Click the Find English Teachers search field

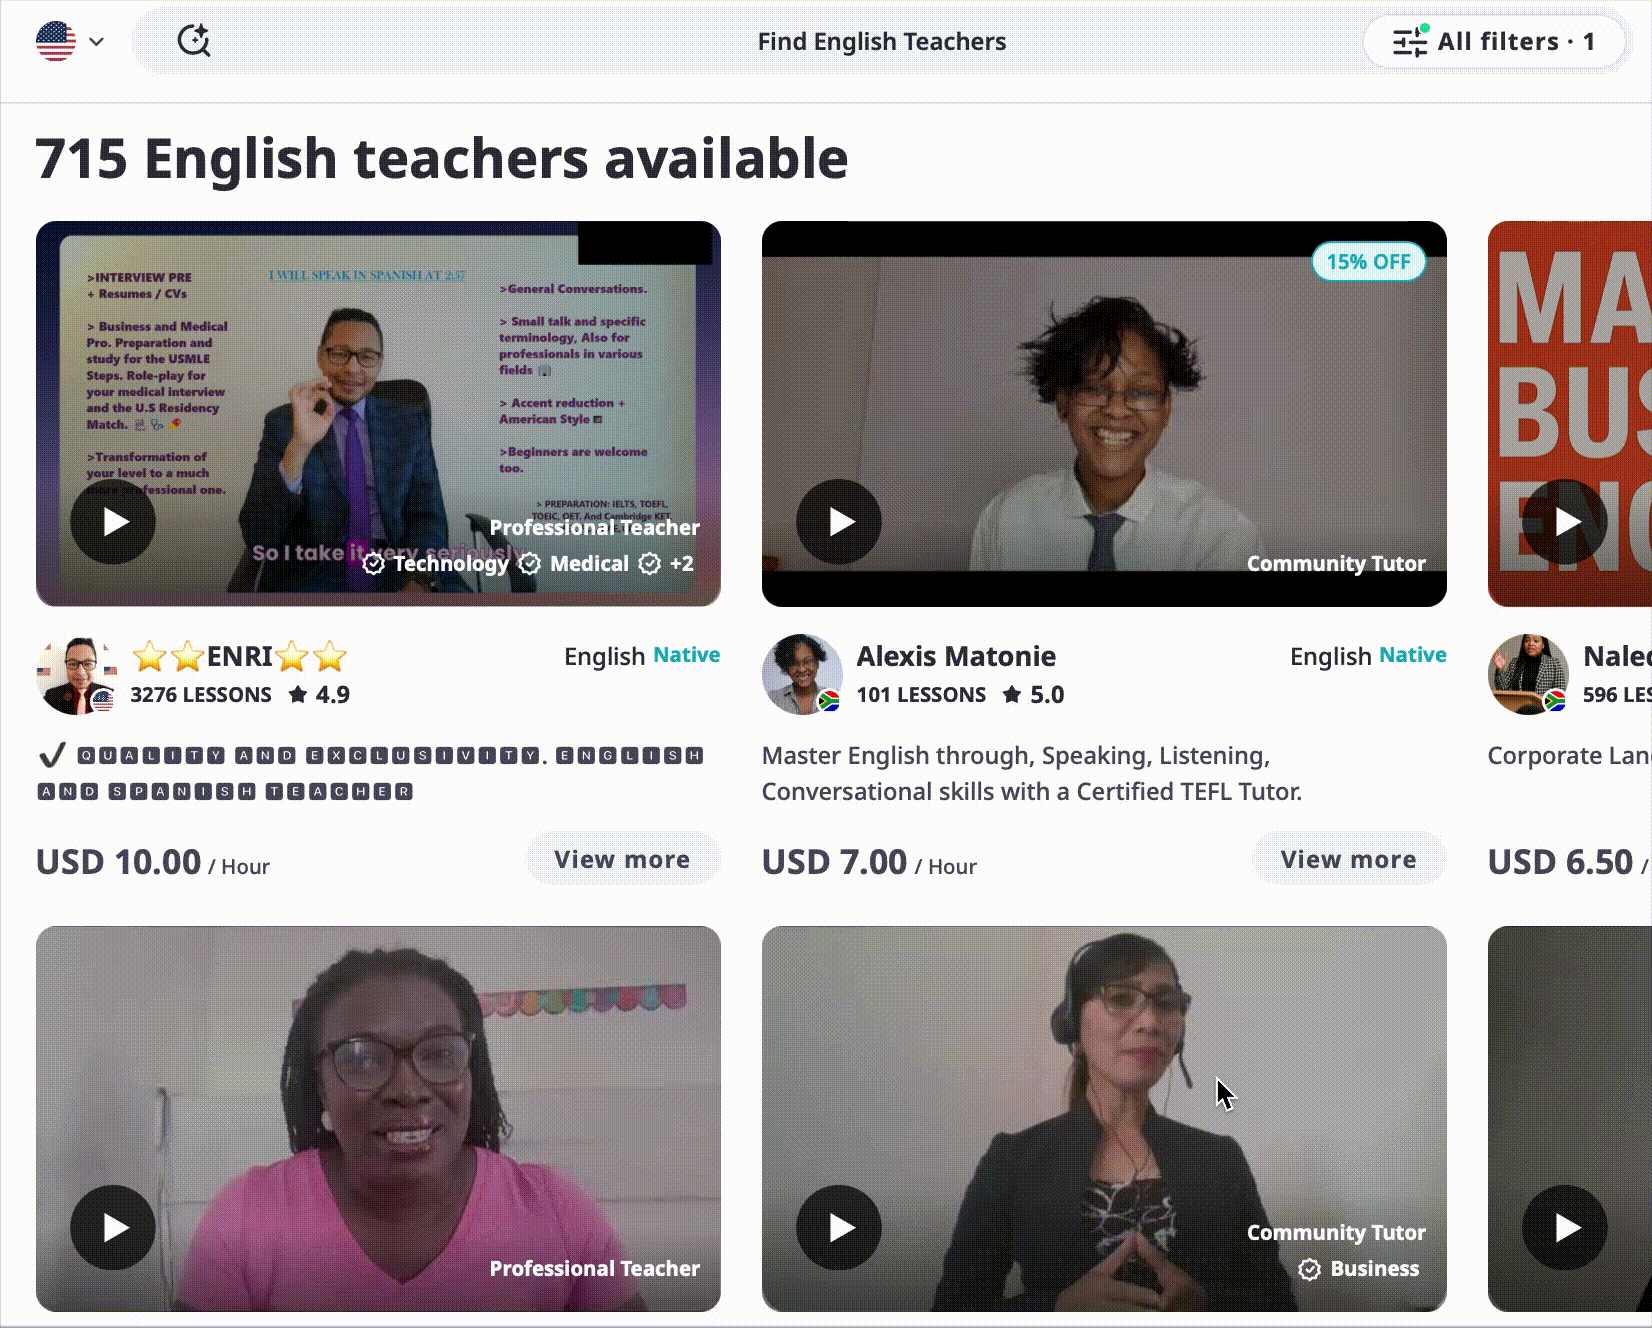click(881, 42)
